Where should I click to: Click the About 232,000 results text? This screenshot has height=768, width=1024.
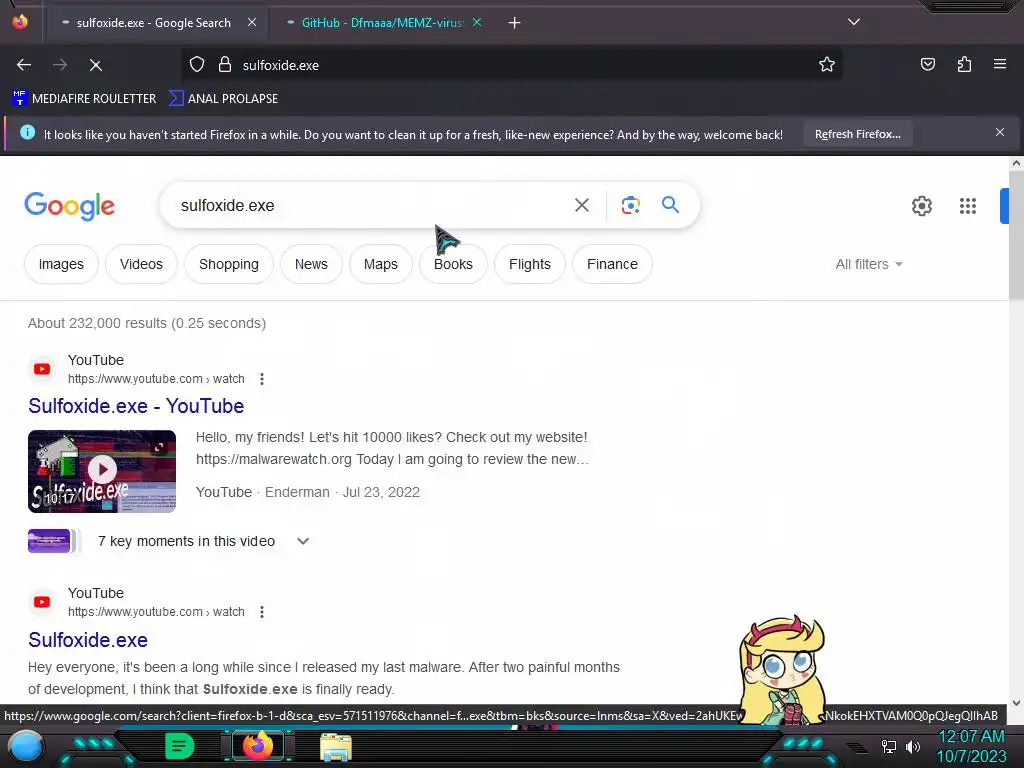point(147,323)
